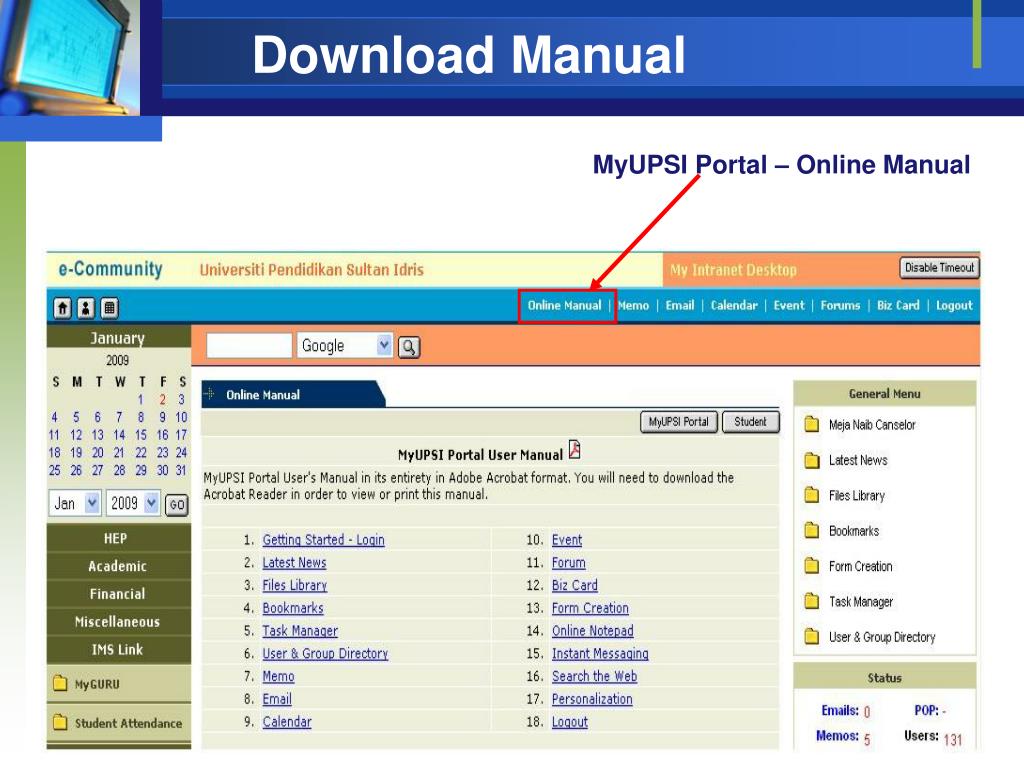Click inside the search text field
1024x768 pixels.
click(249, 345)
